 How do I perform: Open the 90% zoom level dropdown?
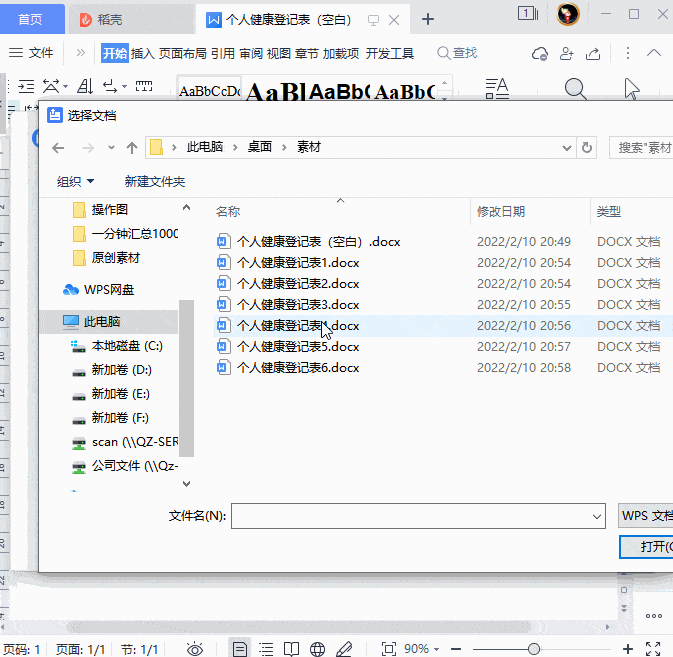(x=437, y=650)
